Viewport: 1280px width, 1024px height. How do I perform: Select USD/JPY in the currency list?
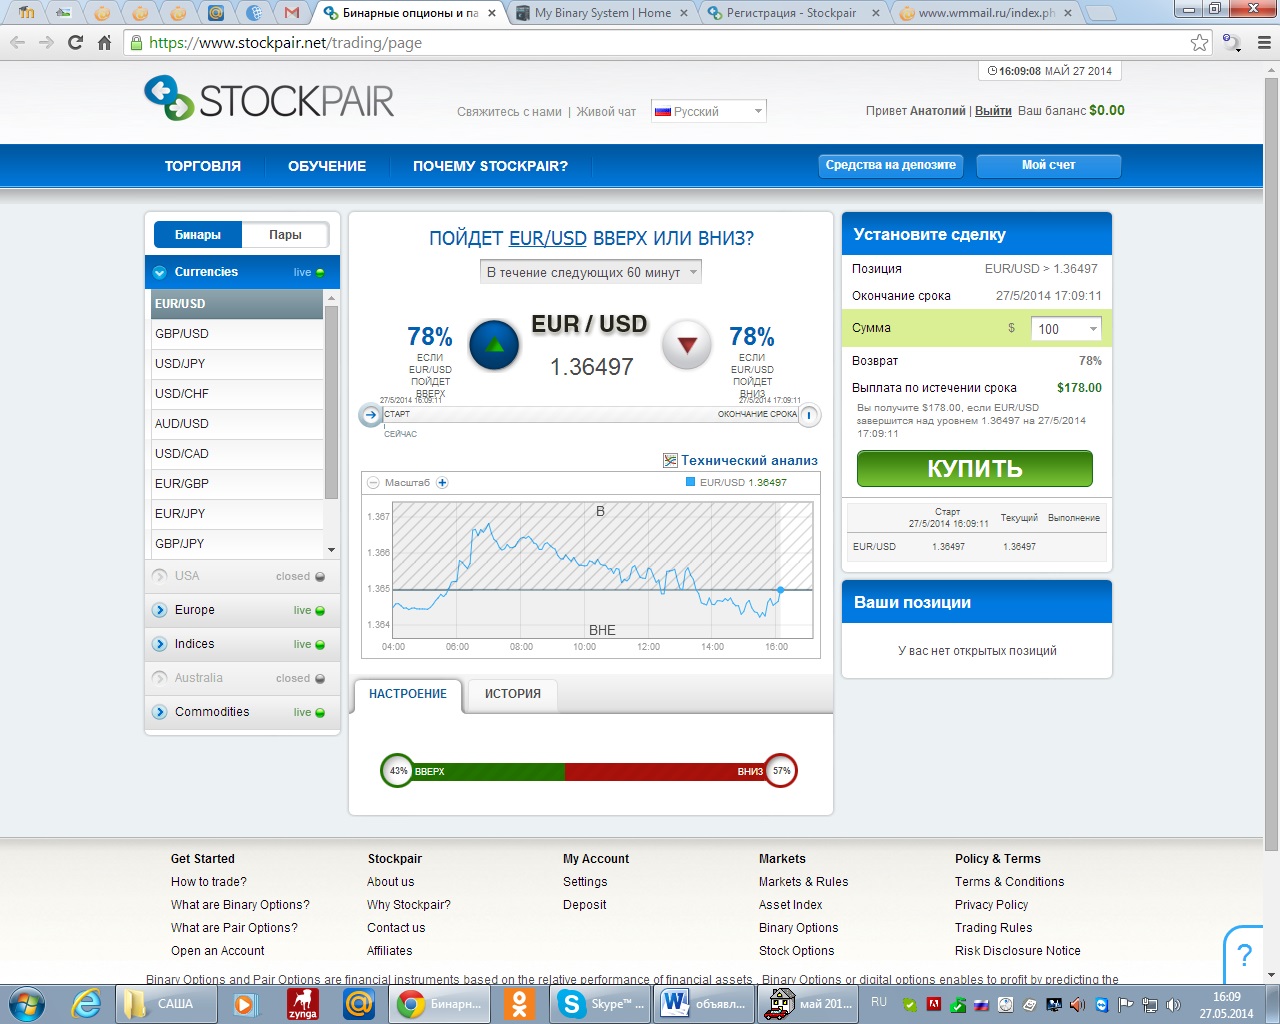pyautogui.click(x=235, y=364)
